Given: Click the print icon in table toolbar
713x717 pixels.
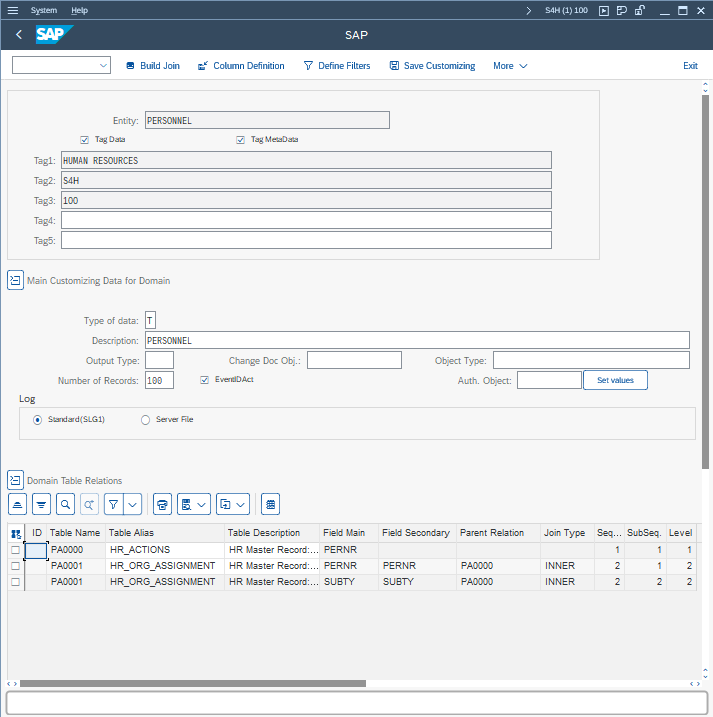Looking at the screenshot, I should 163,503.
